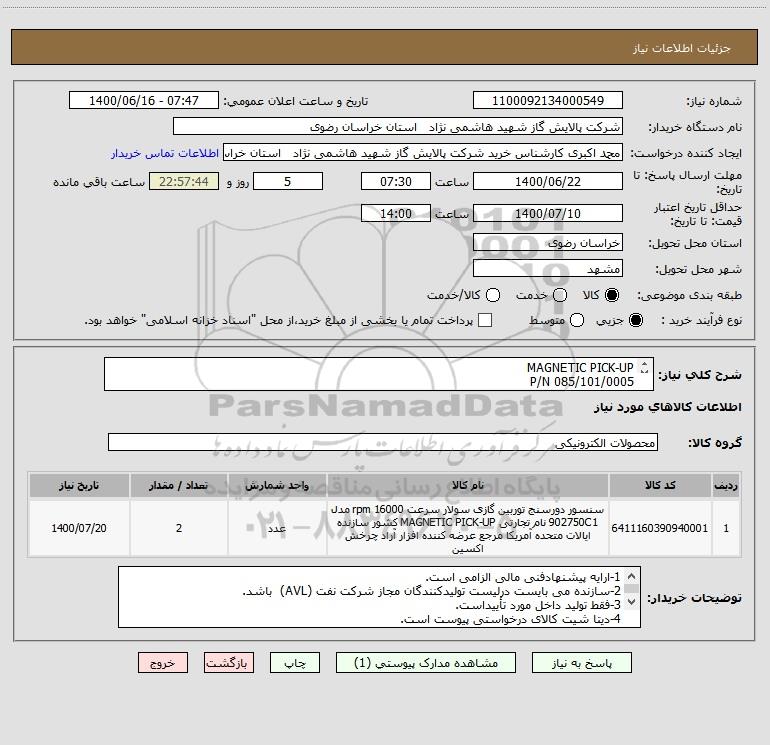The width and height of the screenshot is (770, 745).
Task: Click the خروج exit button
Action: (163, 663)
